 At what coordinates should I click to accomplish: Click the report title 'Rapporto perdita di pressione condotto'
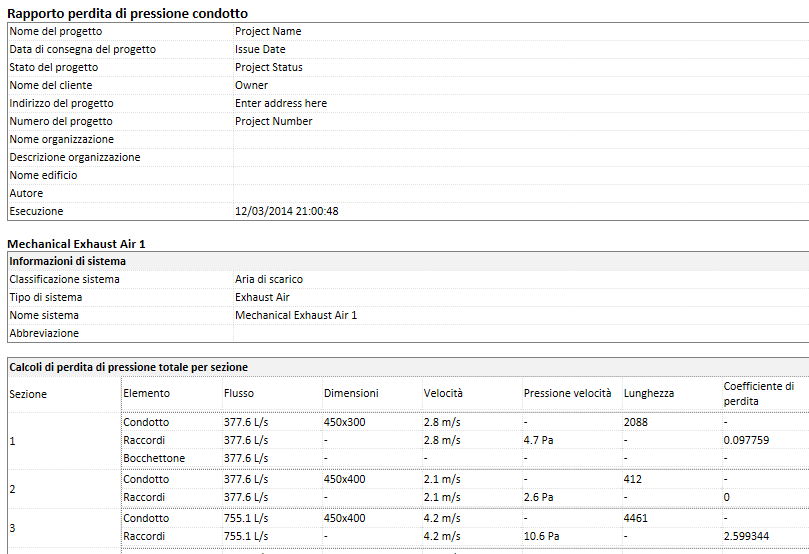(x=128, y=13)
